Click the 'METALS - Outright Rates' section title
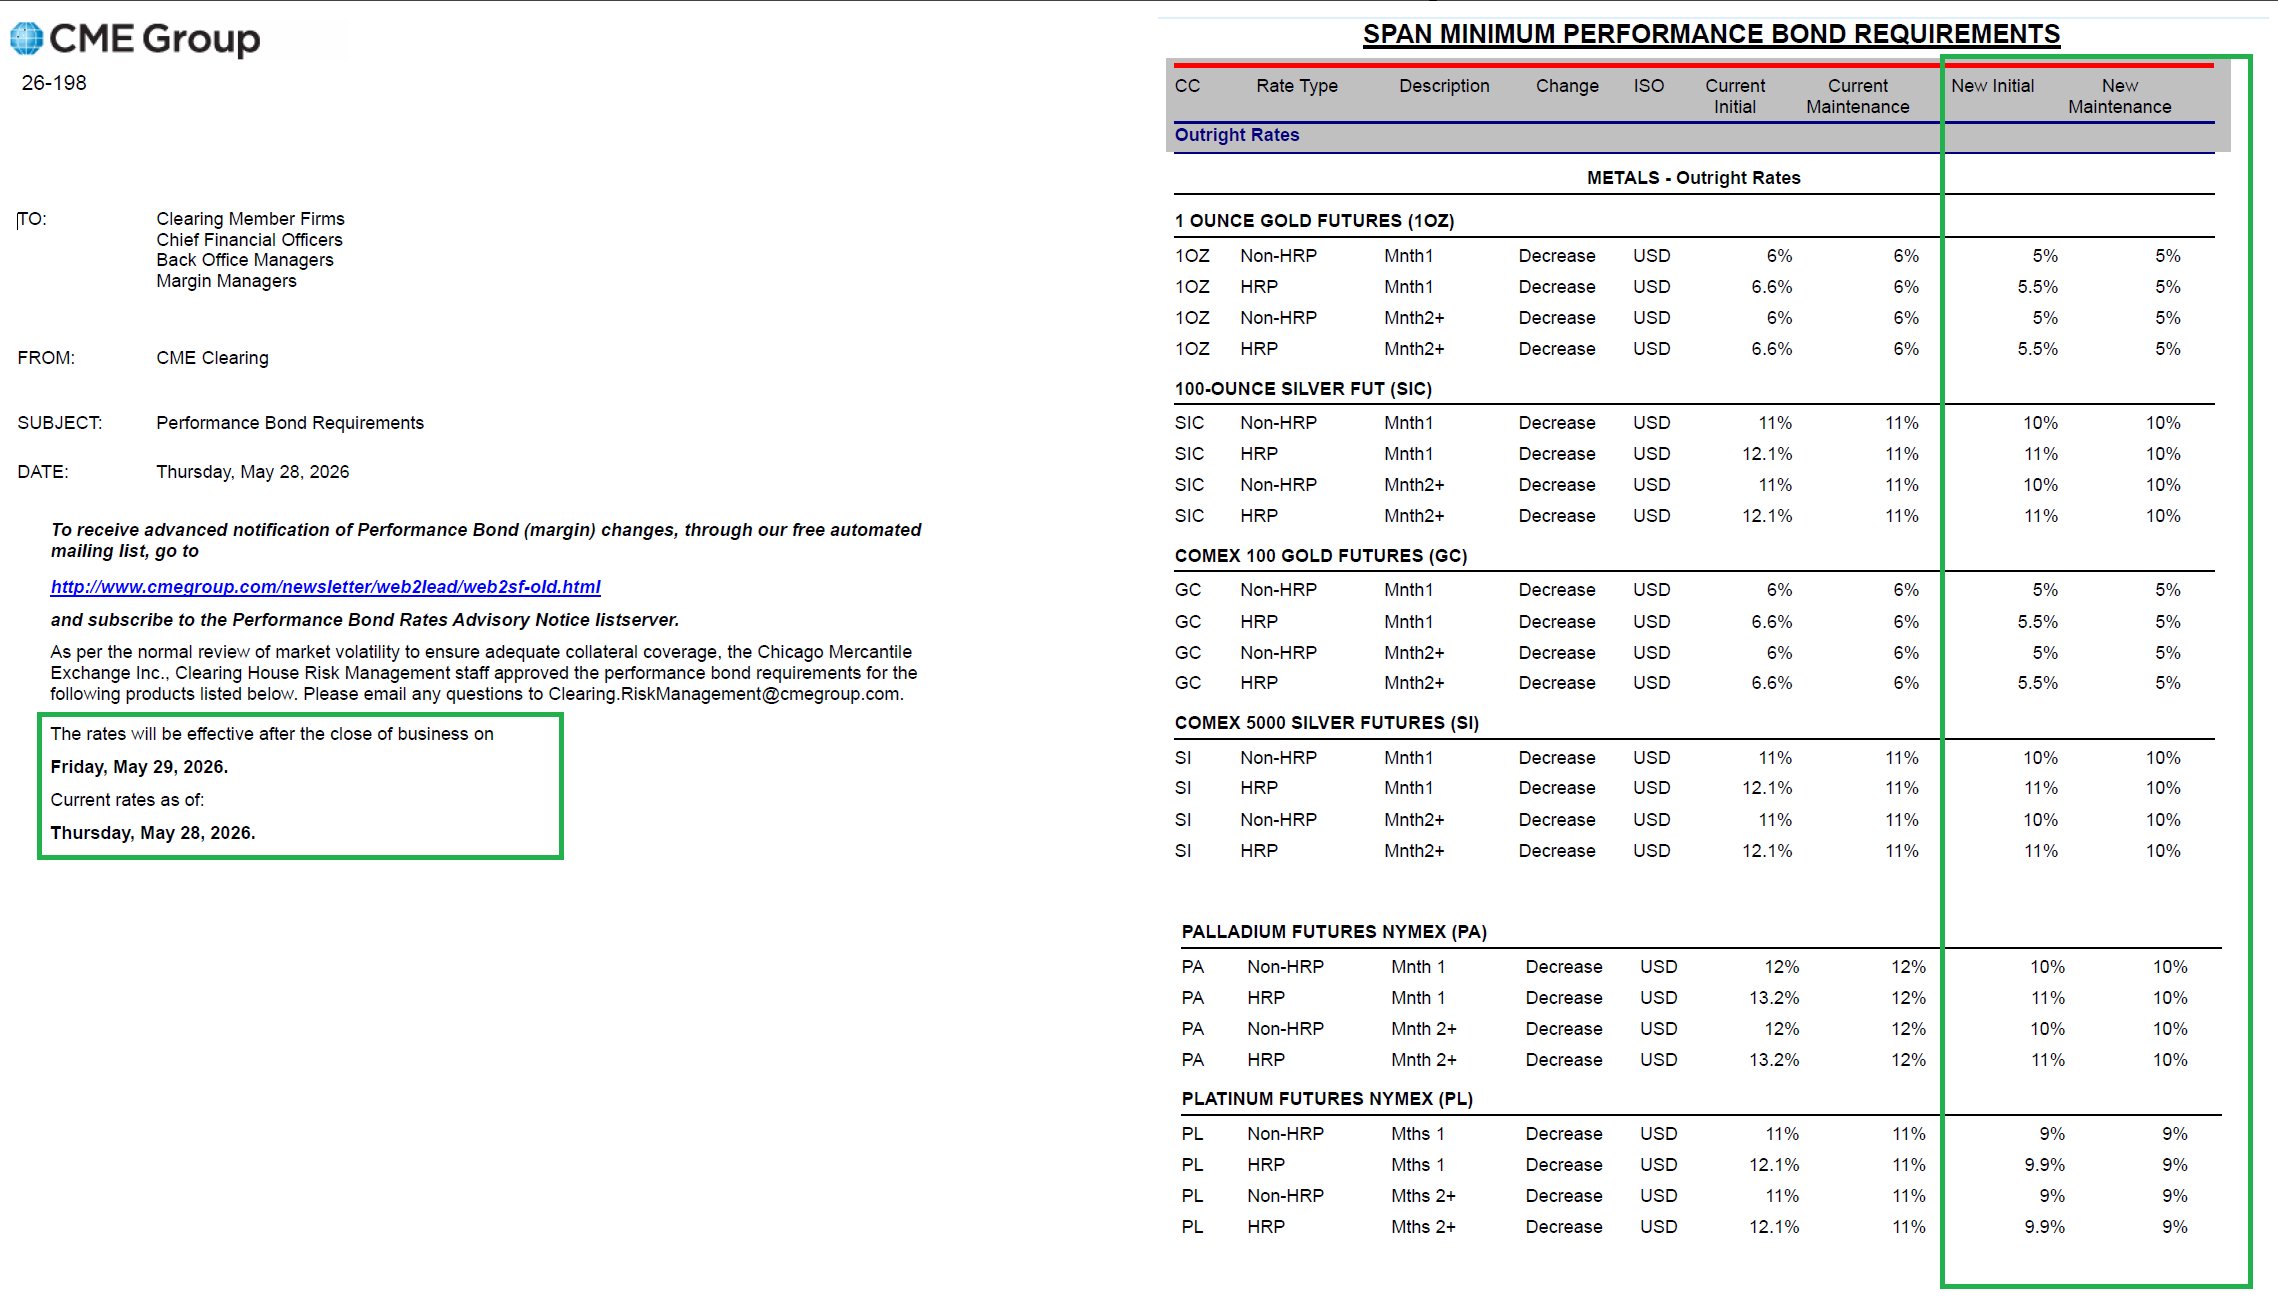 point(1693,178)
